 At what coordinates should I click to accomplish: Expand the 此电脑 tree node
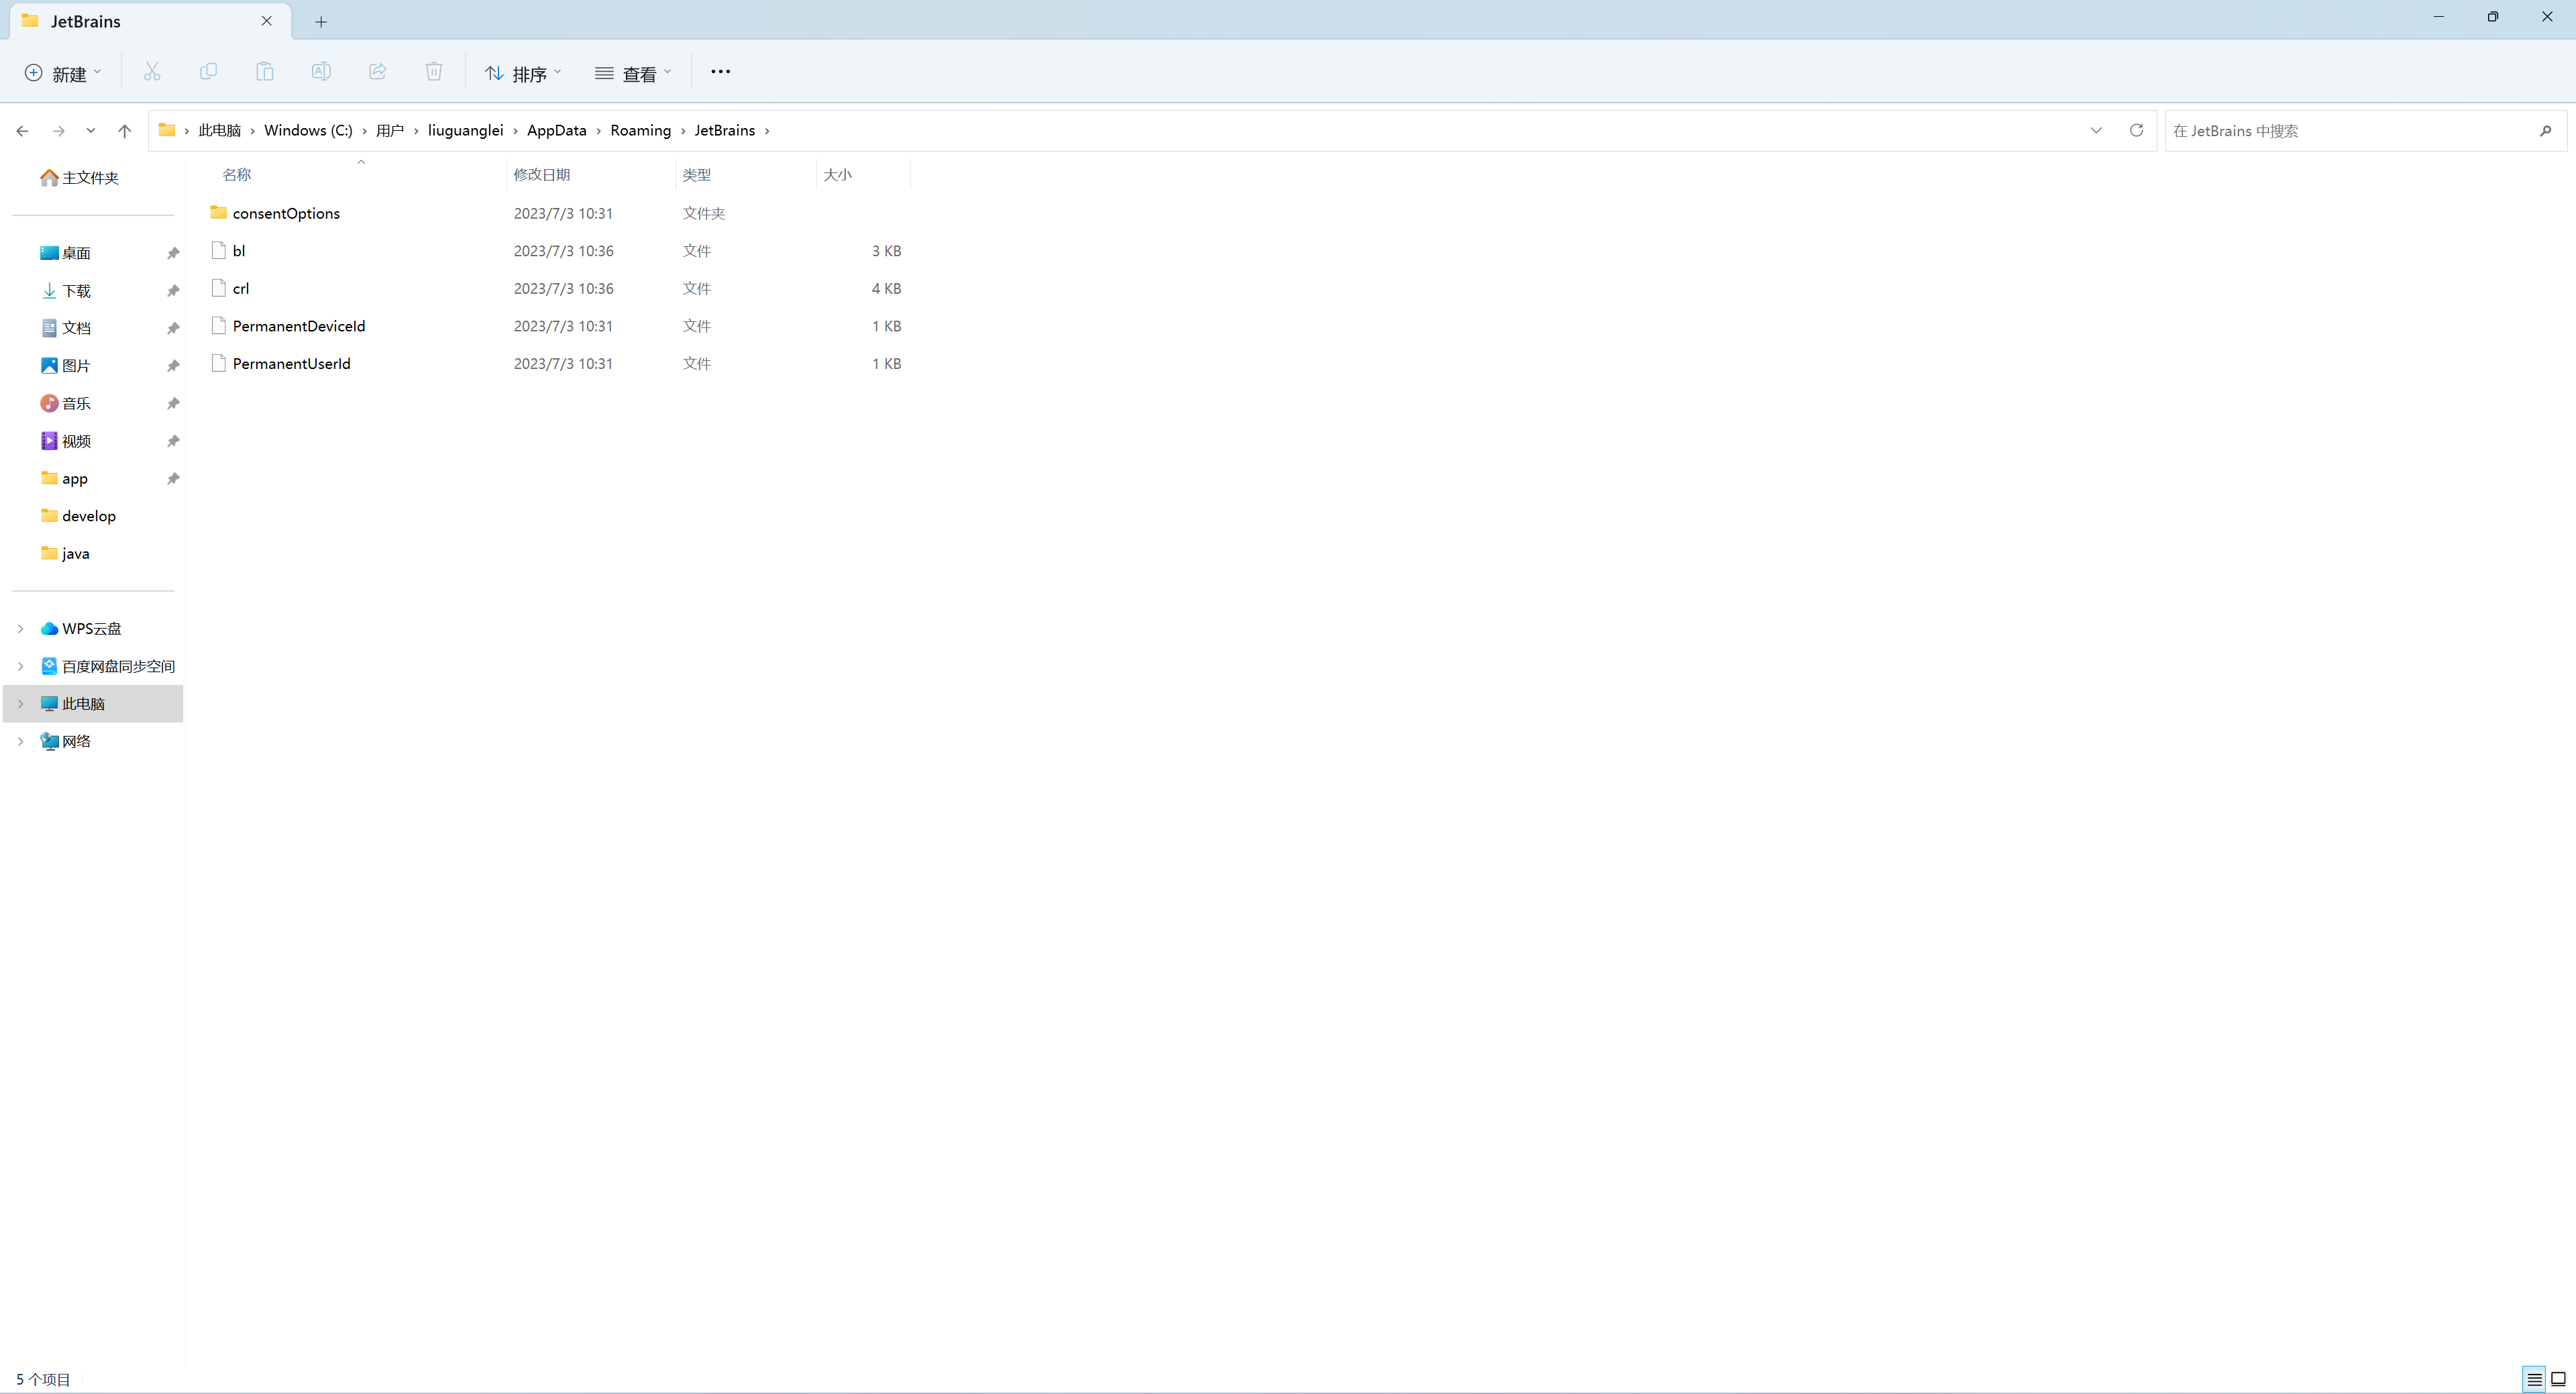pos(20,703)
